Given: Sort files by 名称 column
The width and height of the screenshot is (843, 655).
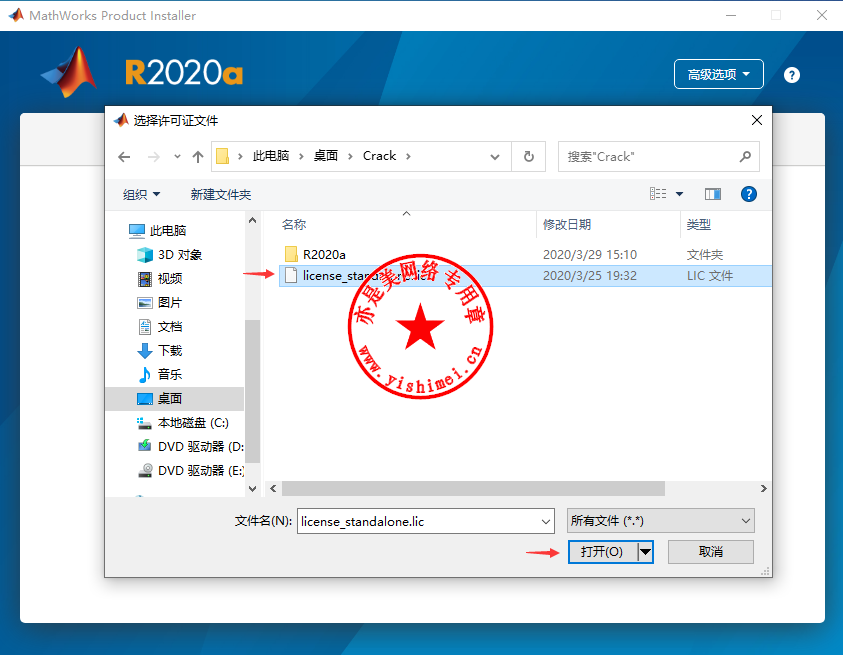Looking at the screenshot, I should (x=294, y=224).
